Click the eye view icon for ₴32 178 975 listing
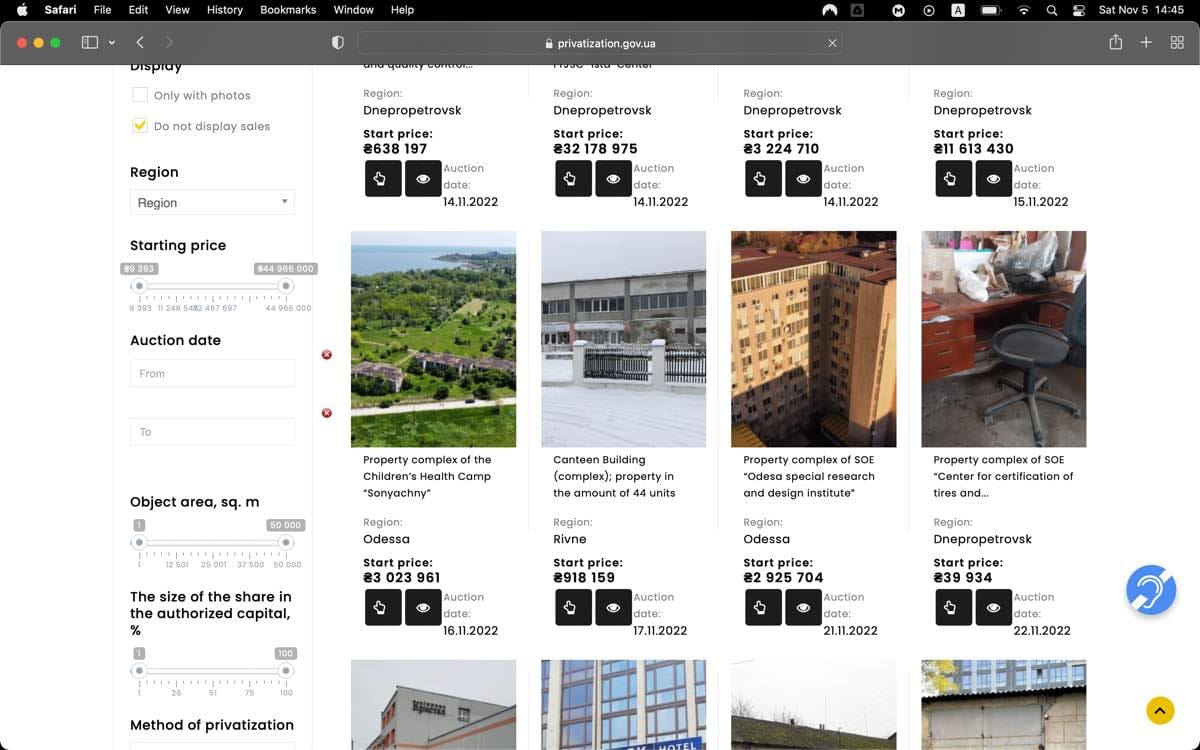 613,178
